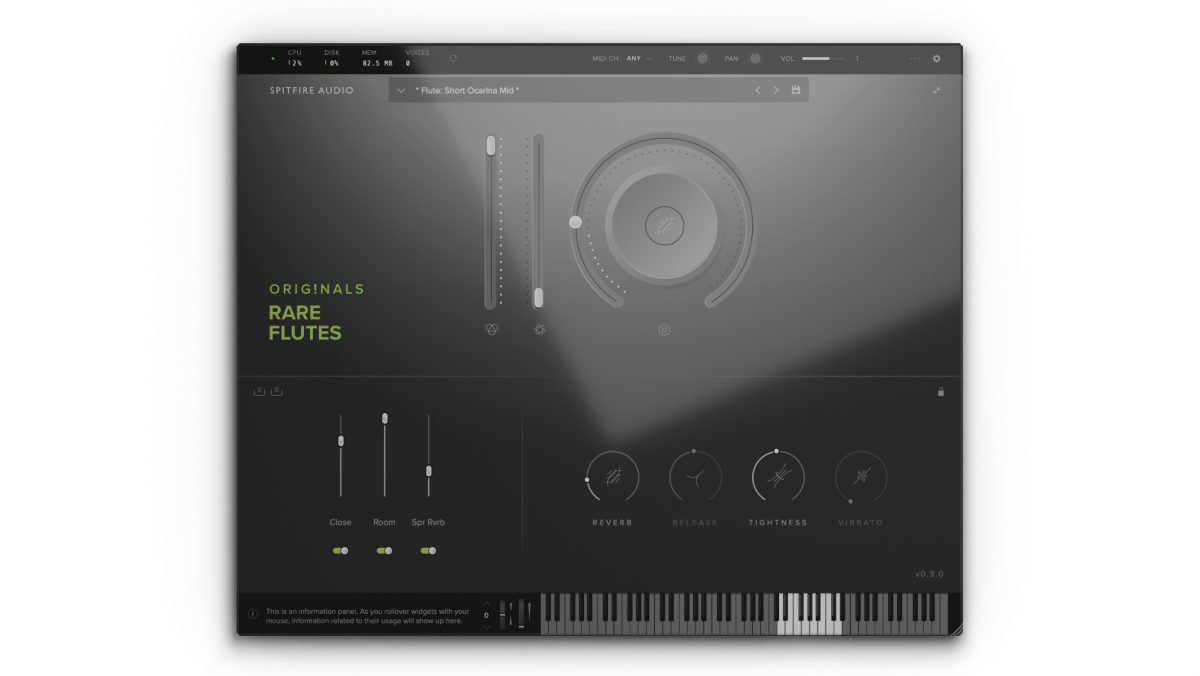Click the Tightness knob
Viewport: 1200px width, 676px height.
(778, 477)
